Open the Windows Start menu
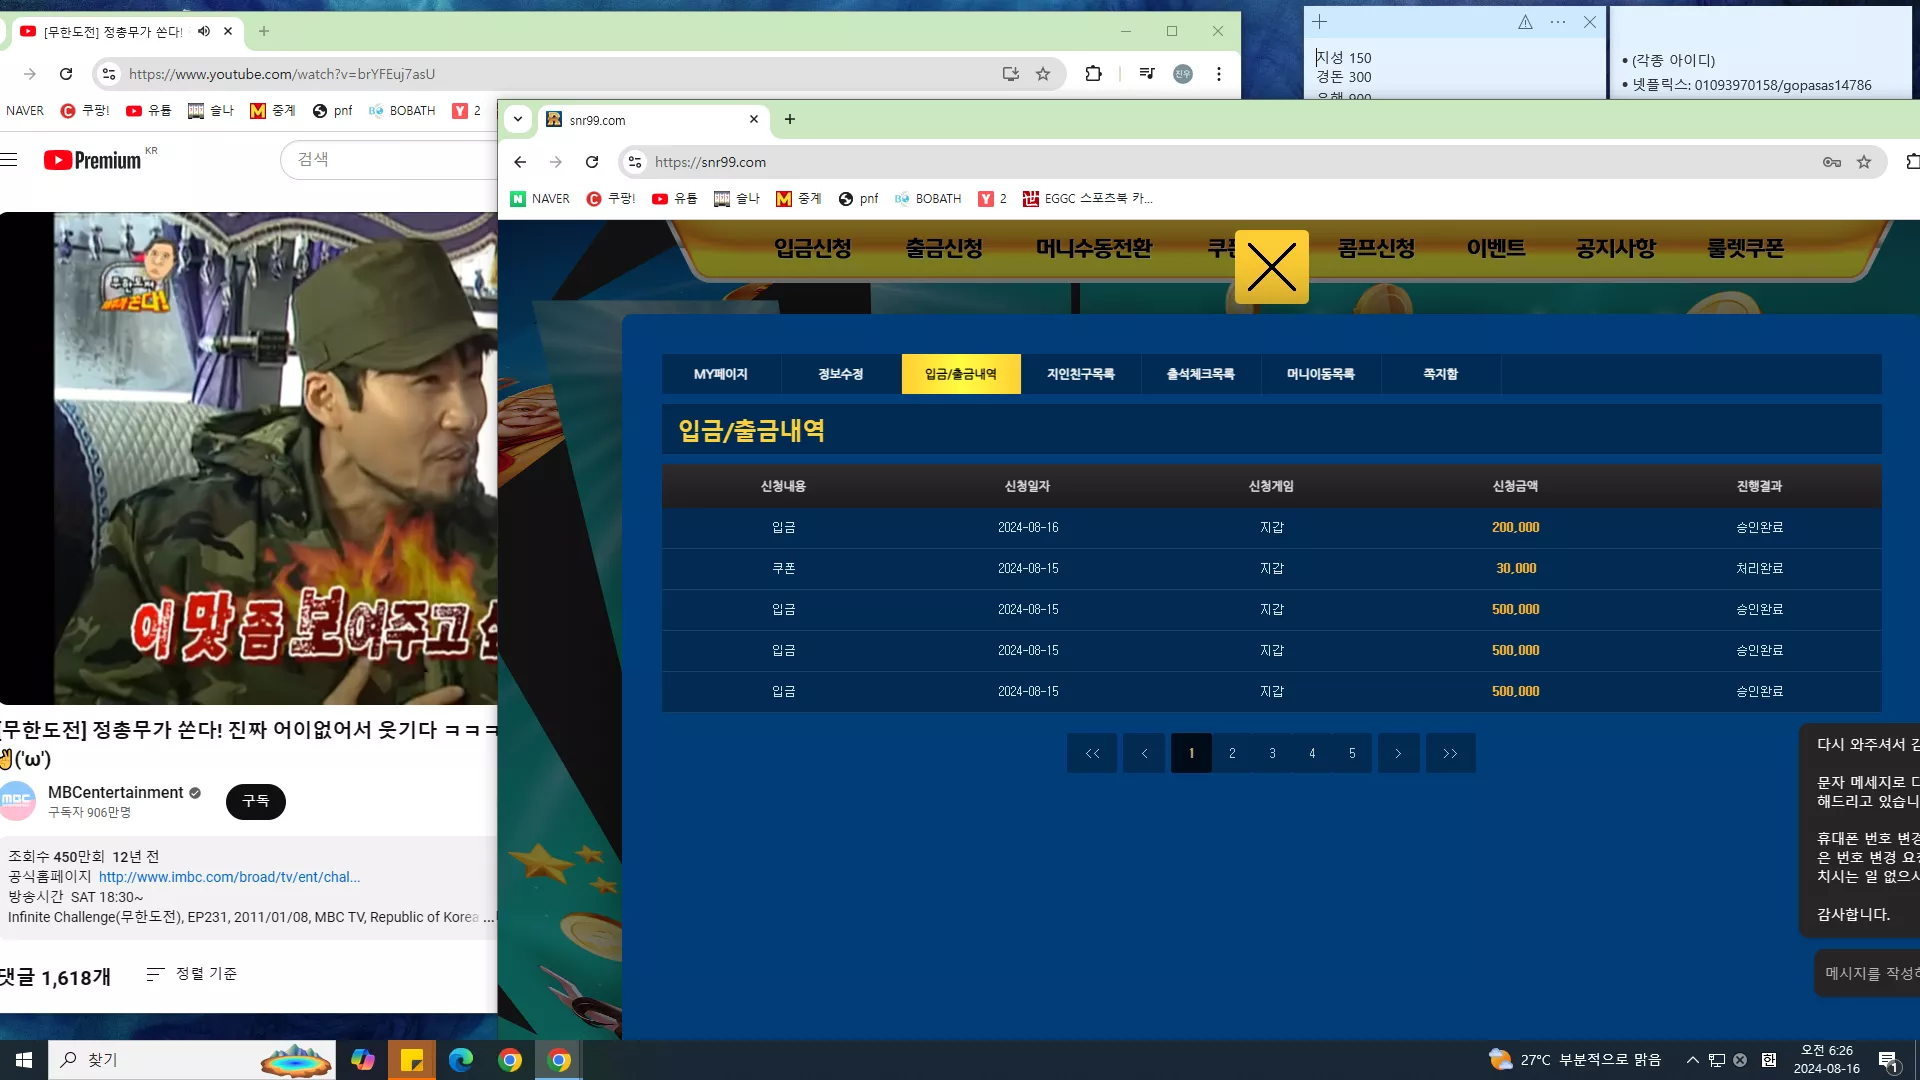Screen dimensions: 1920x1080 pos(24,1060)
